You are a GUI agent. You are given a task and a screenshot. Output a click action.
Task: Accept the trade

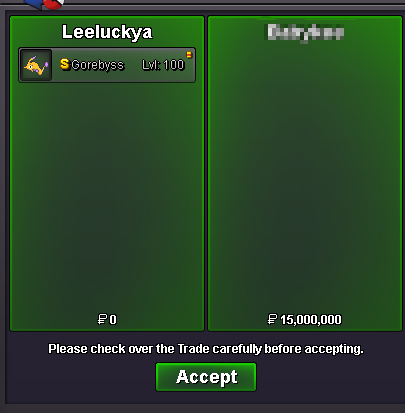point(206,377)
